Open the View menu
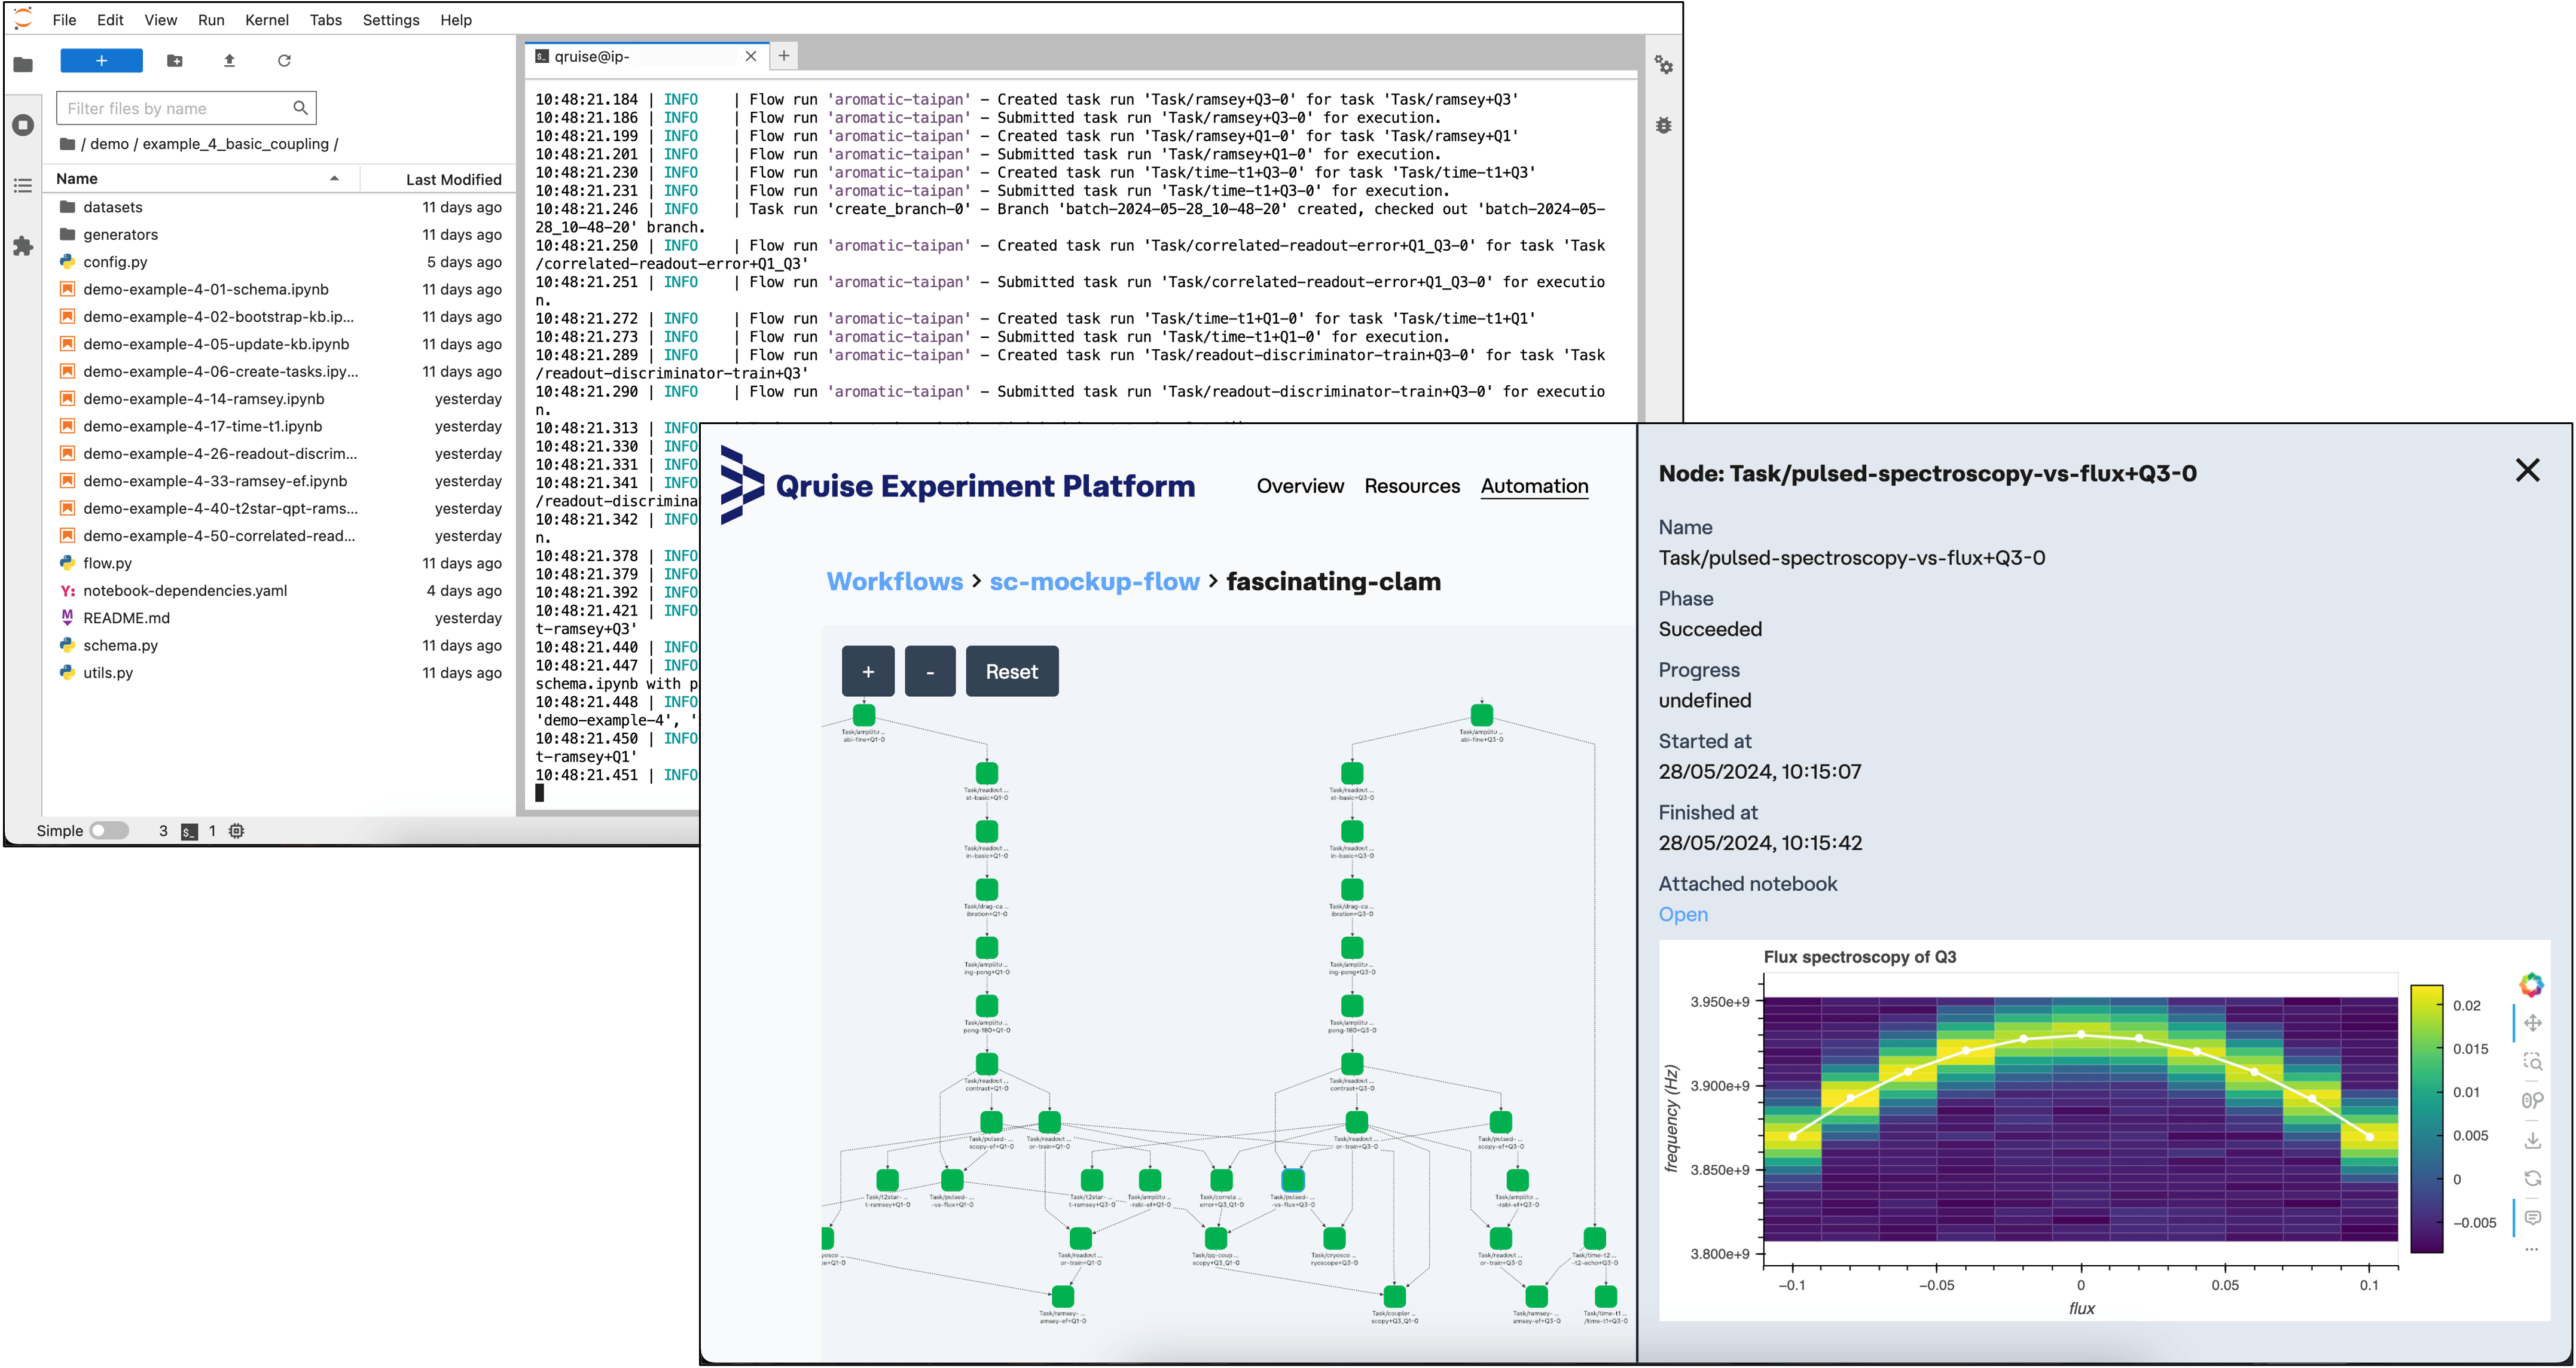The width and height of the screenshot is (2576, 1368). 160,20
